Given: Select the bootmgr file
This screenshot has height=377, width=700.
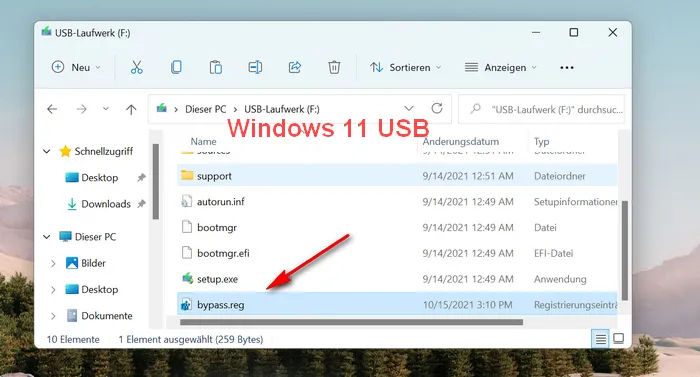Looking at the screenshot, I should [397, 227].
